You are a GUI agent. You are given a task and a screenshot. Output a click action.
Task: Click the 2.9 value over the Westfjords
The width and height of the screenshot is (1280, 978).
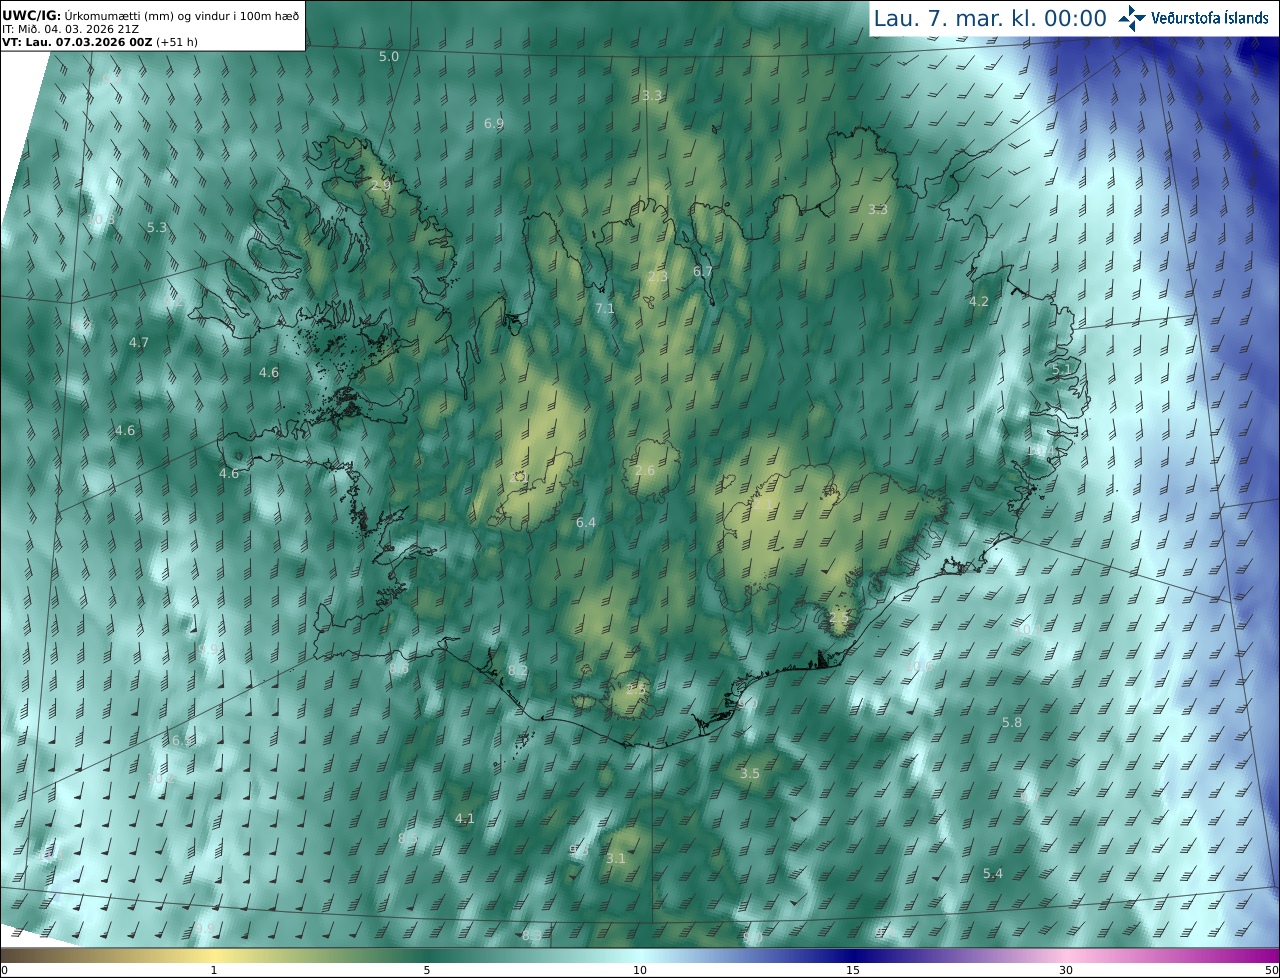(380, 186)
